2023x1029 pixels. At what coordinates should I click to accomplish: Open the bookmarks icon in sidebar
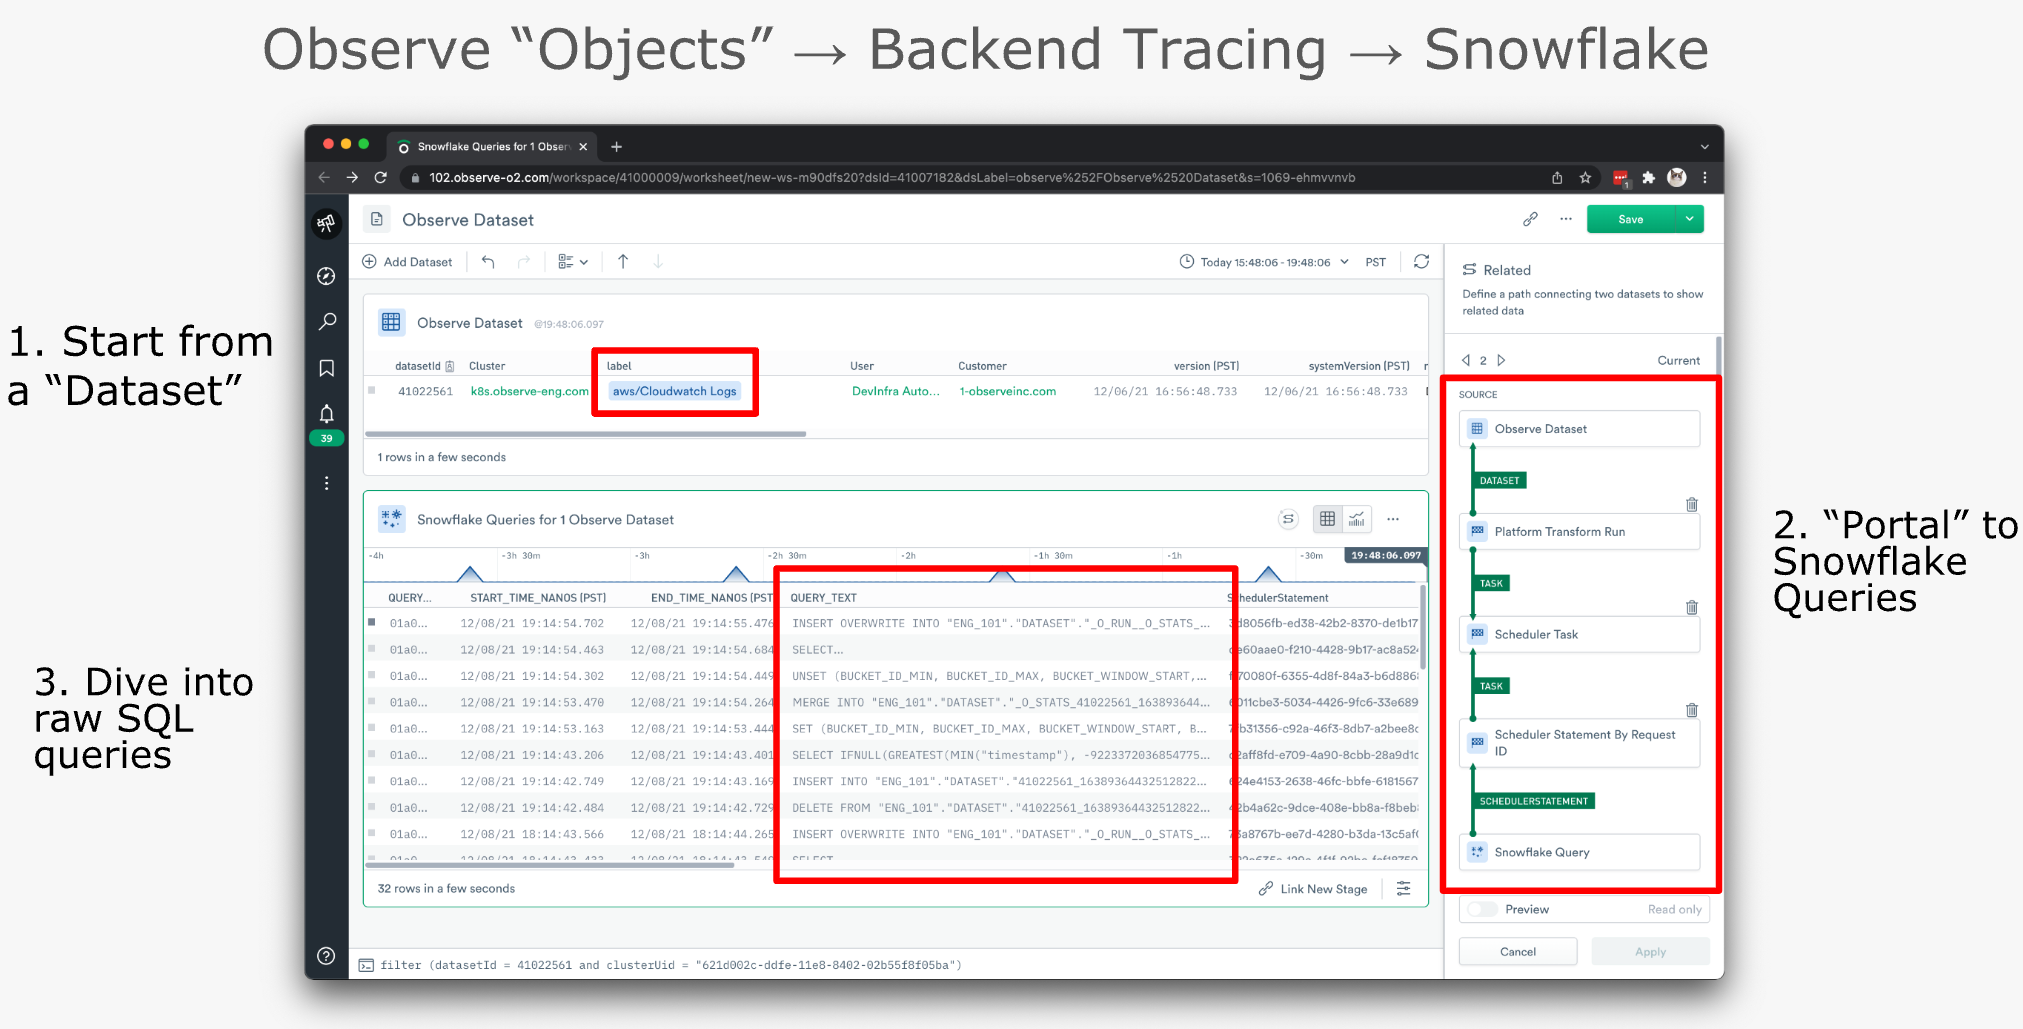[x=326, y=368]
